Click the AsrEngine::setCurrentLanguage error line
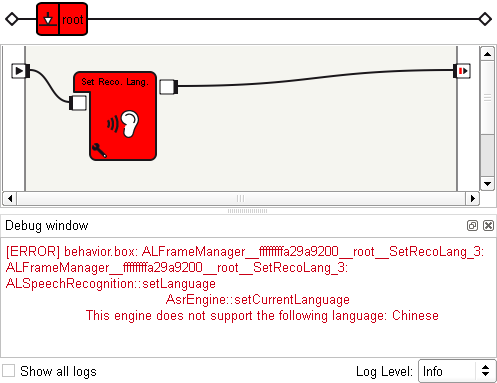The height and width of the screenshot is (383, 497). tap(258, 299)
